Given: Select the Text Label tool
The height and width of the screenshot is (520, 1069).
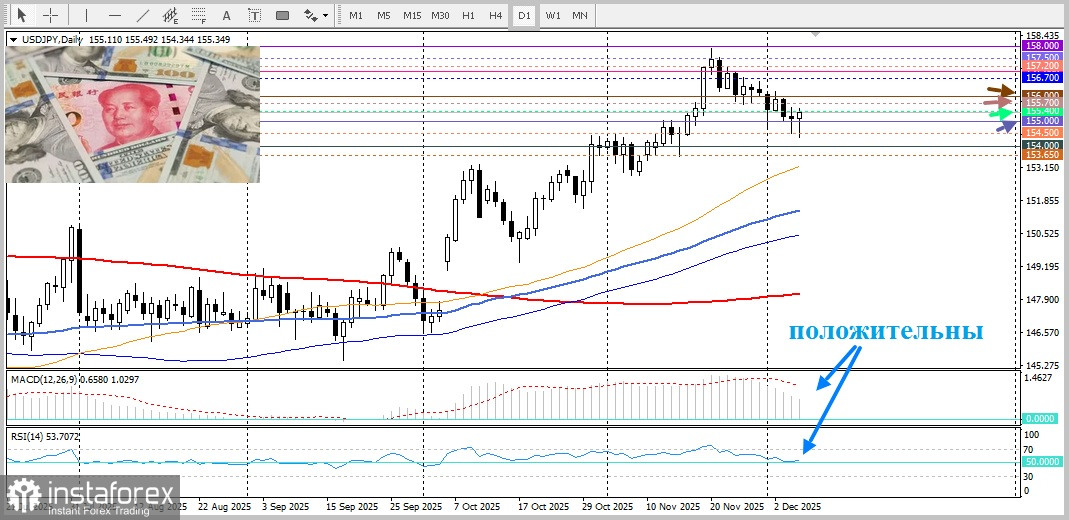Looking at the screenshot, I should (254, 15).
